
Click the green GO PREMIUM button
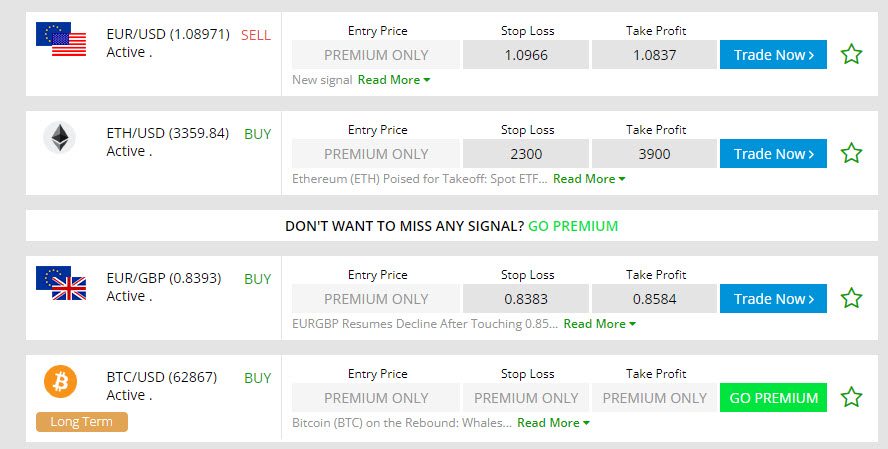pos(773,398)
